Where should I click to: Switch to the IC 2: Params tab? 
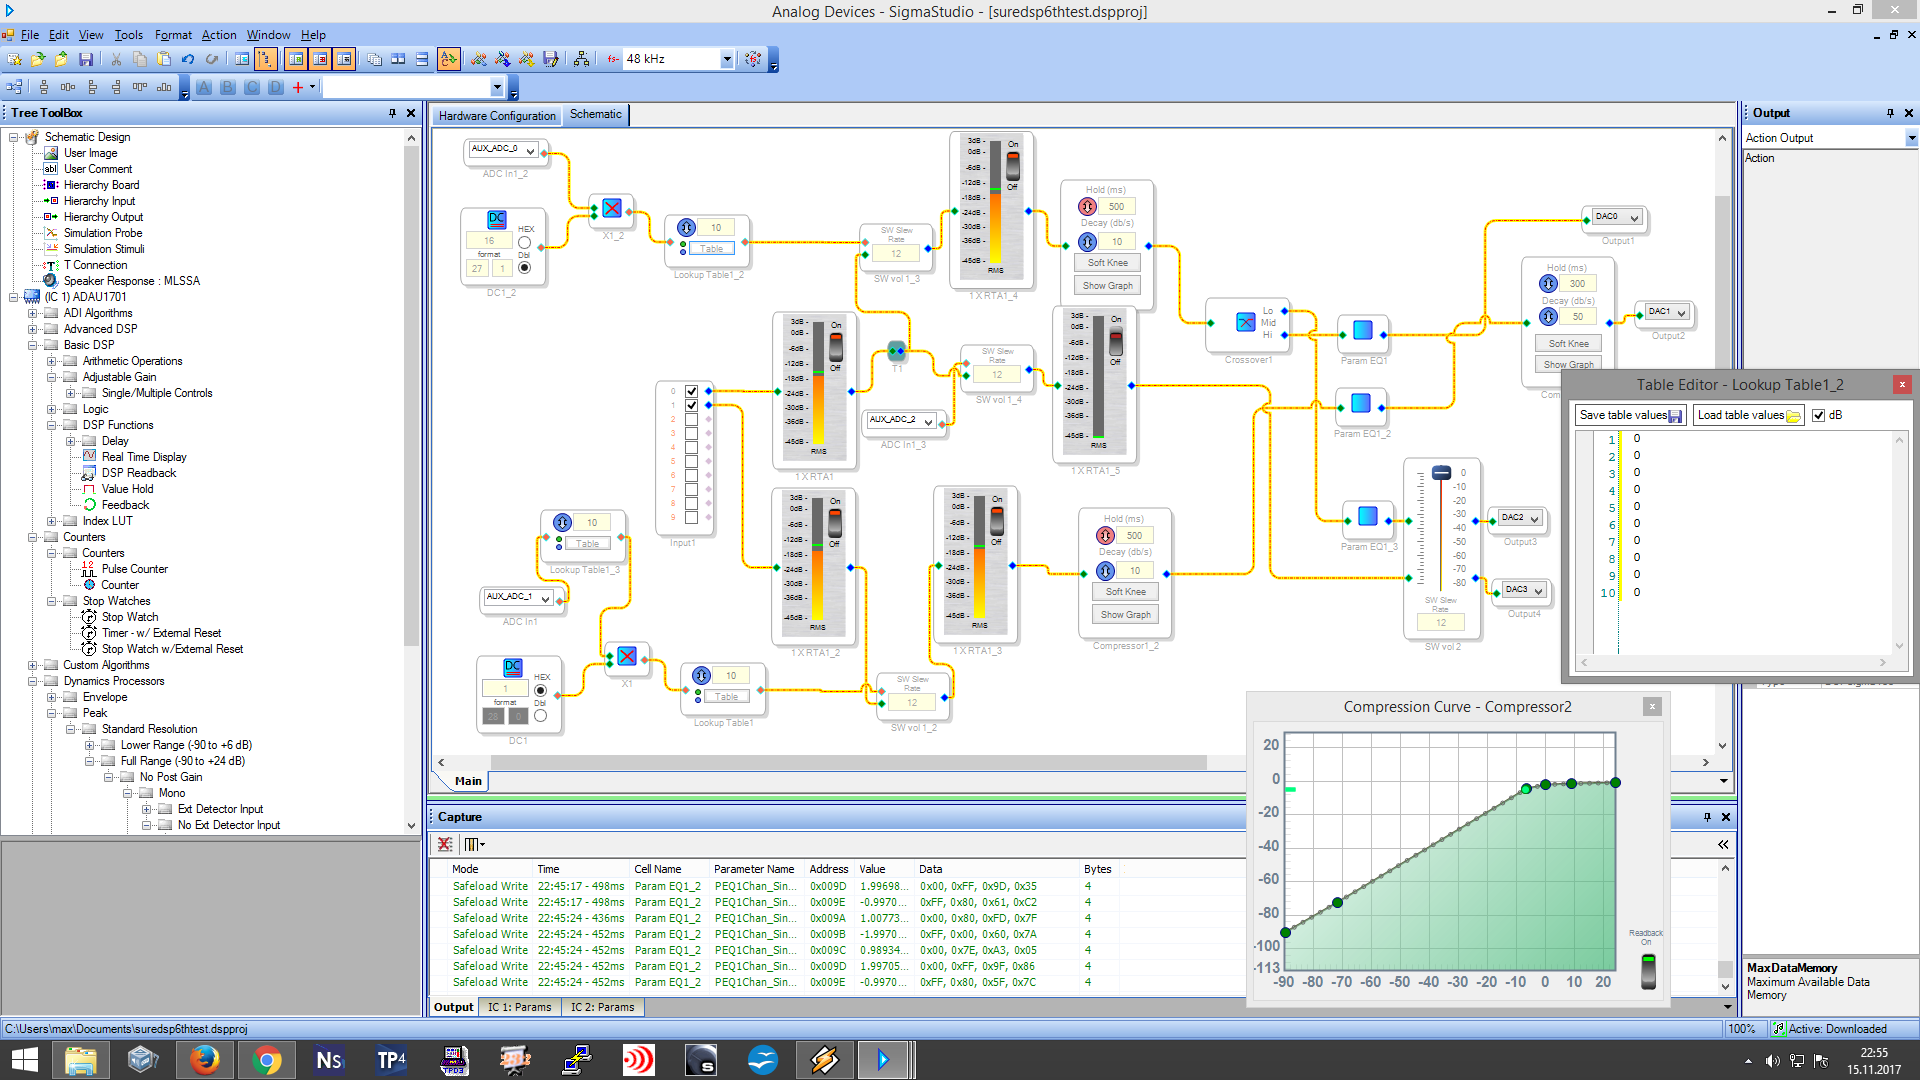point(602,1008)
